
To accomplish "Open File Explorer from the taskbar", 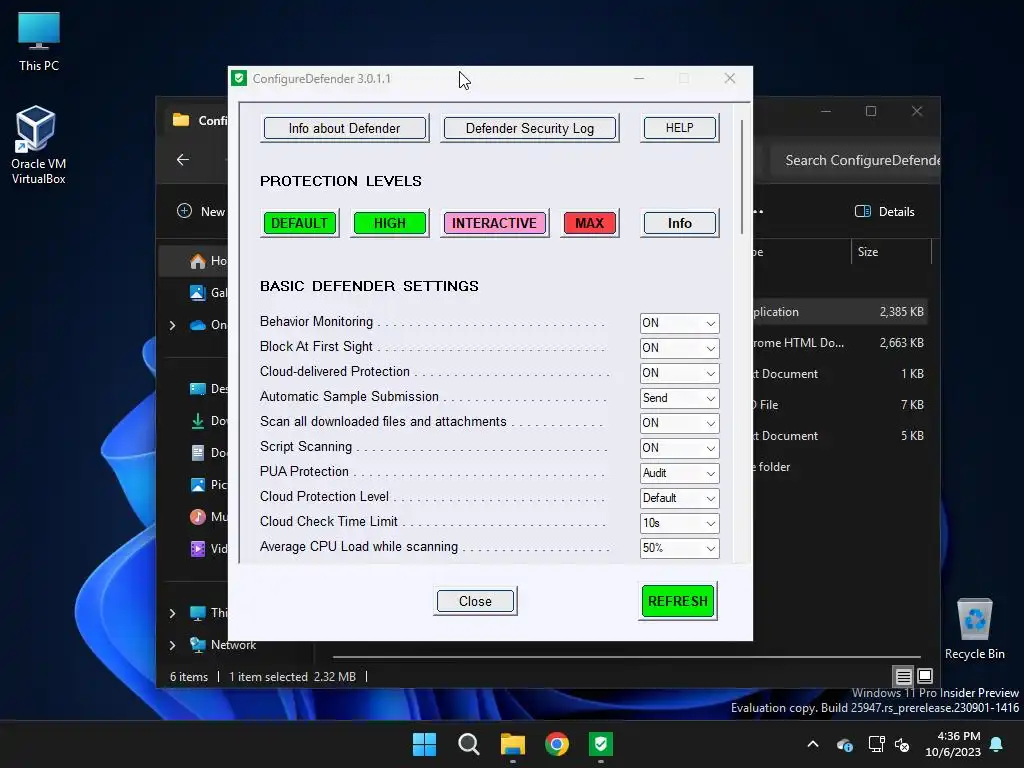I will tap(513, 744).
